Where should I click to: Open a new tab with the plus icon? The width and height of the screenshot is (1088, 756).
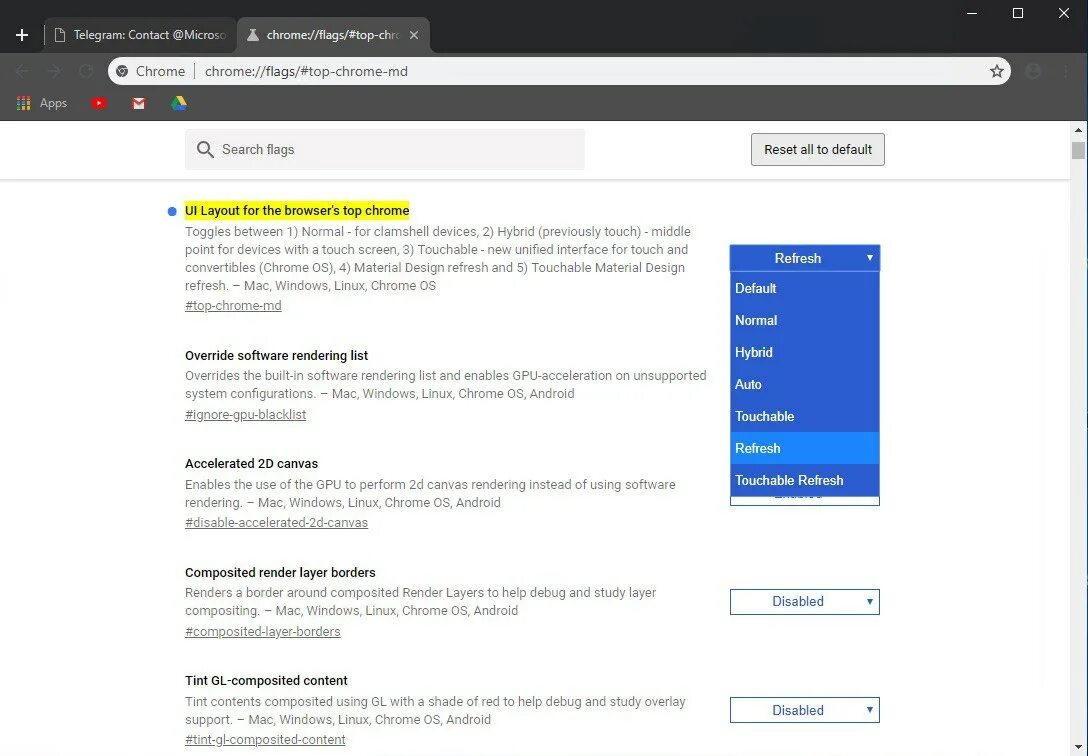[x=22, y=35]
